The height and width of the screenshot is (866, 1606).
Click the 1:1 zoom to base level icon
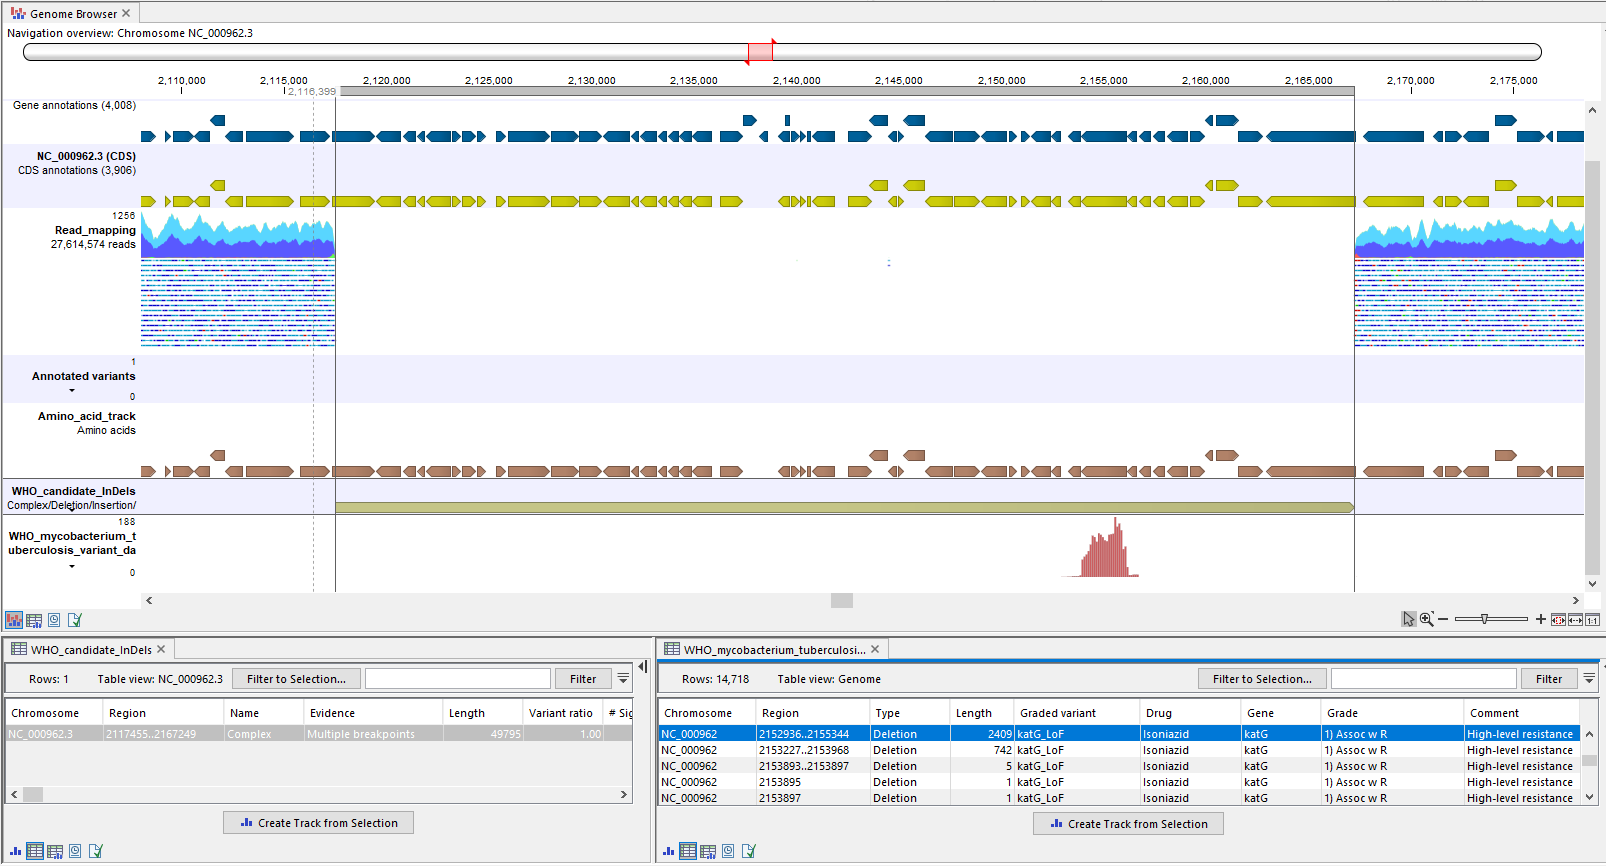[x=1592, y=620]
